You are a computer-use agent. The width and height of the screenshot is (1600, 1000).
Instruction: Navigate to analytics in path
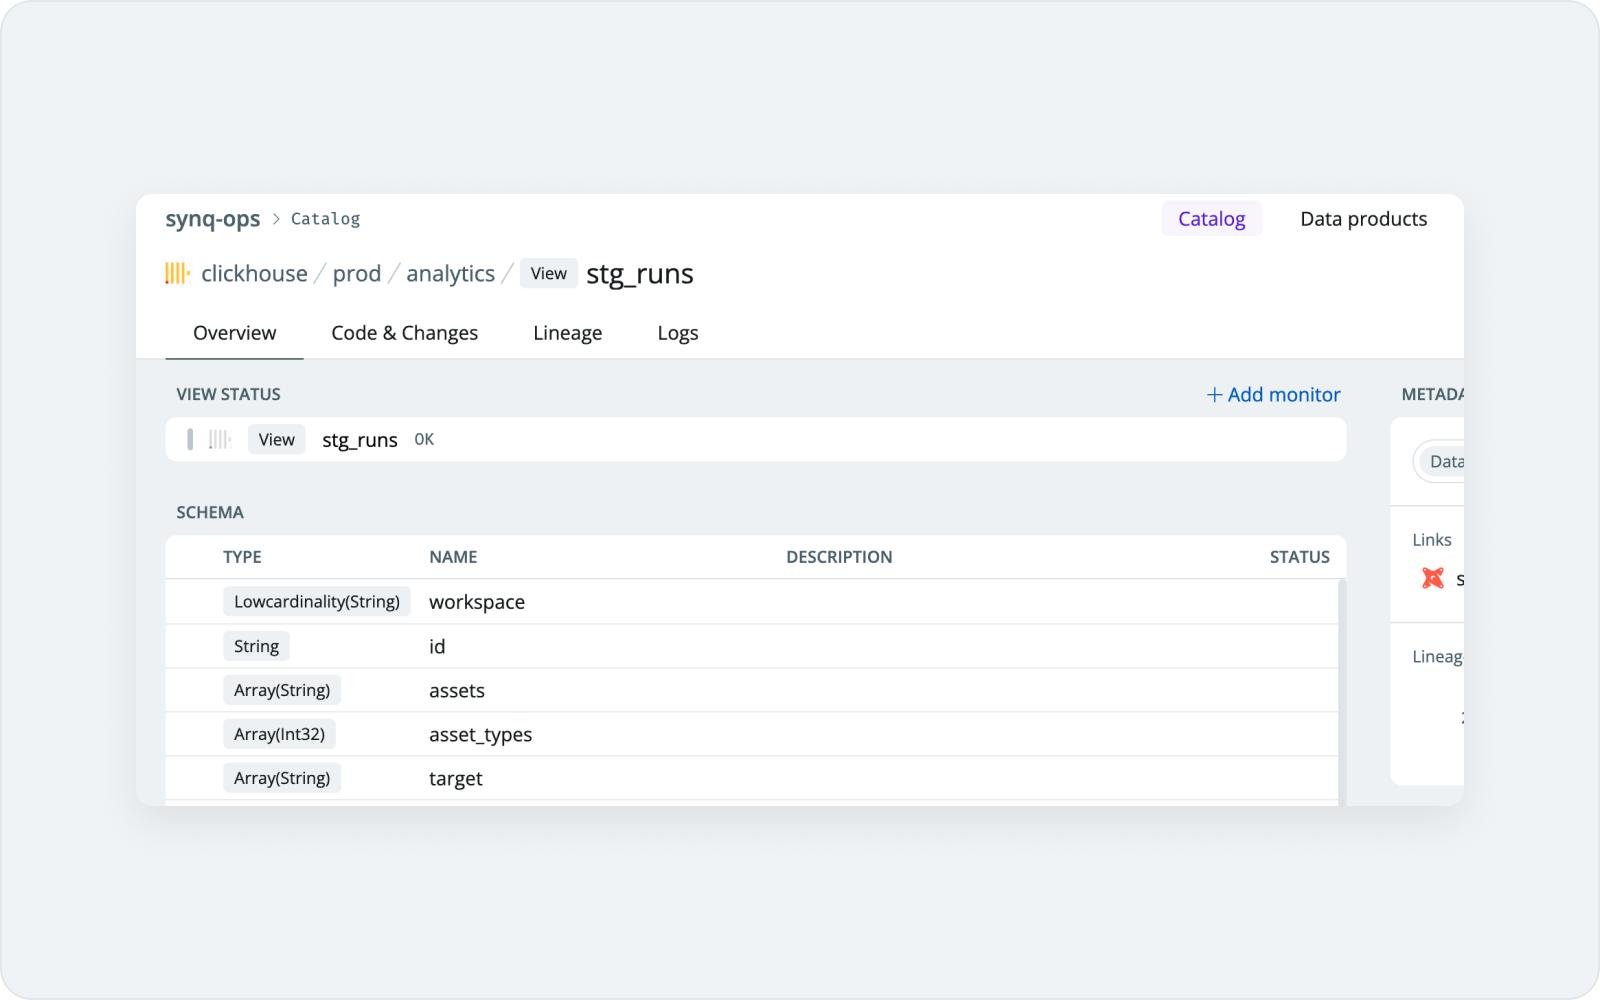(450, 274)
